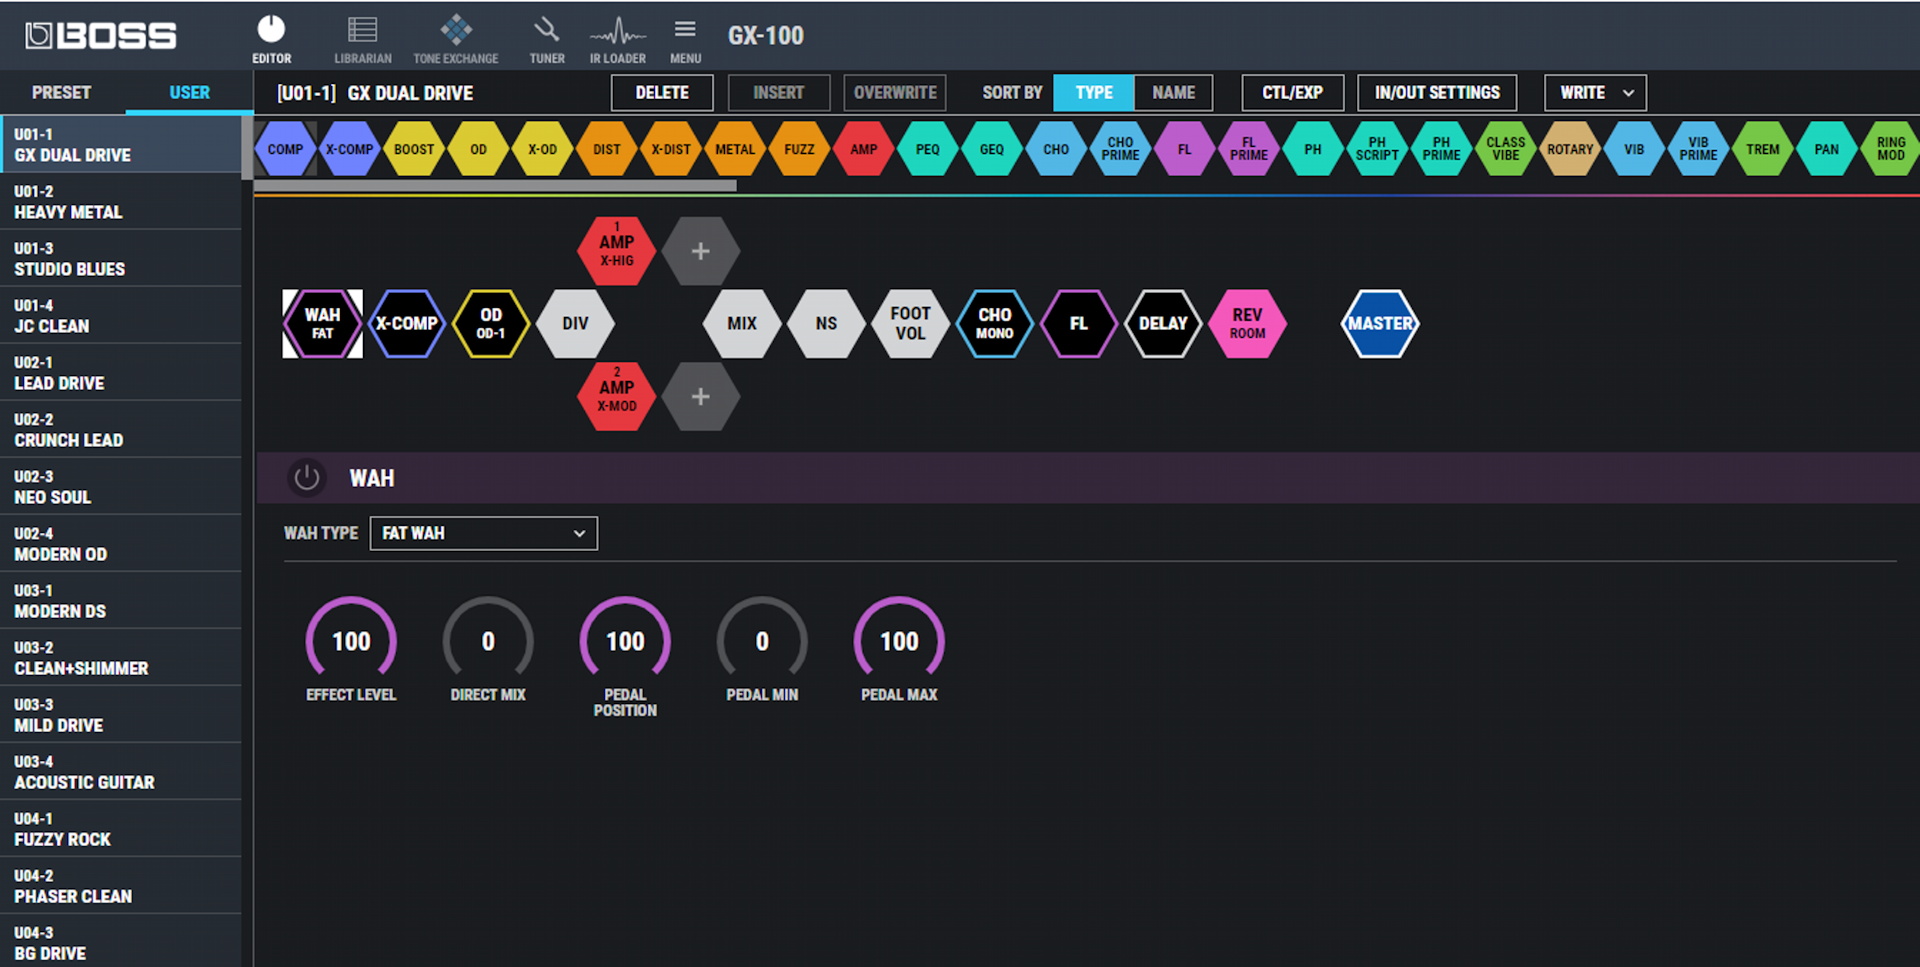The height and width of the screenshot is (967, 1920).
Task: Click the PEDAL MAX knob
Action: [899, 640]
